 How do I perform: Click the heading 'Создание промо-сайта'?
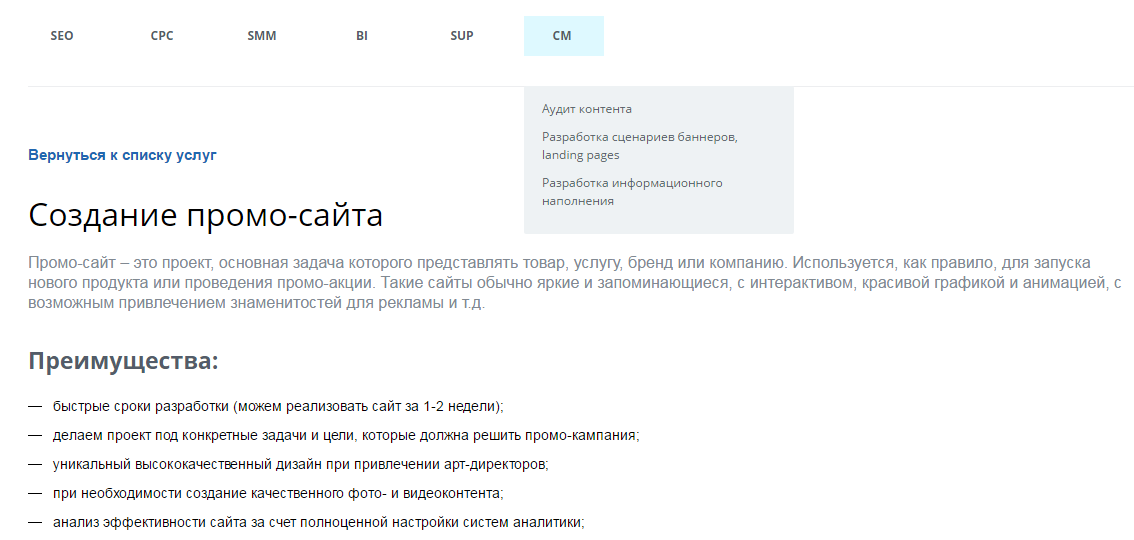click(x=205, y=215)
